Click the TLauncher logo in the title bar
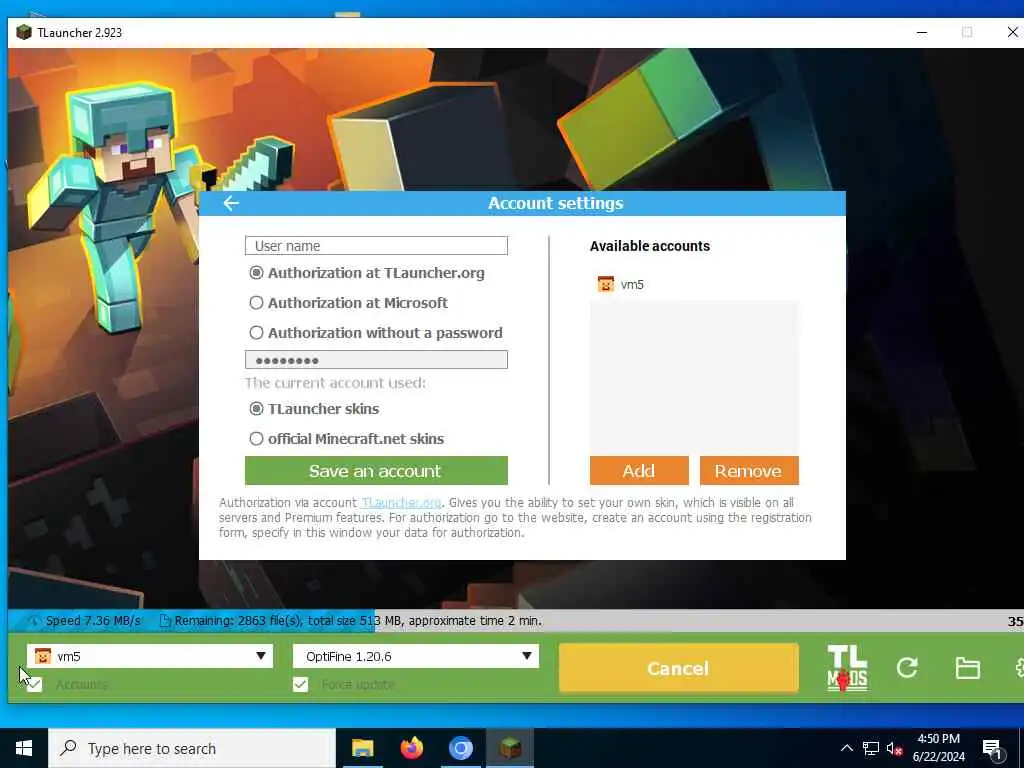Viewport: 1024px width, 768px height. click(24, 32)
